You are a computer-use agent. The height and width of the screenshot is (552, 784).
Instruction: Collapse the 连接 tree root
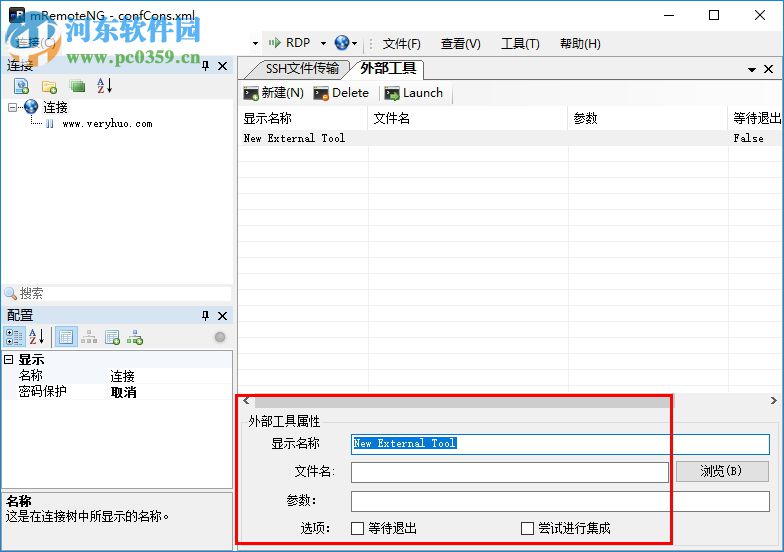click(x=12, y=107)
